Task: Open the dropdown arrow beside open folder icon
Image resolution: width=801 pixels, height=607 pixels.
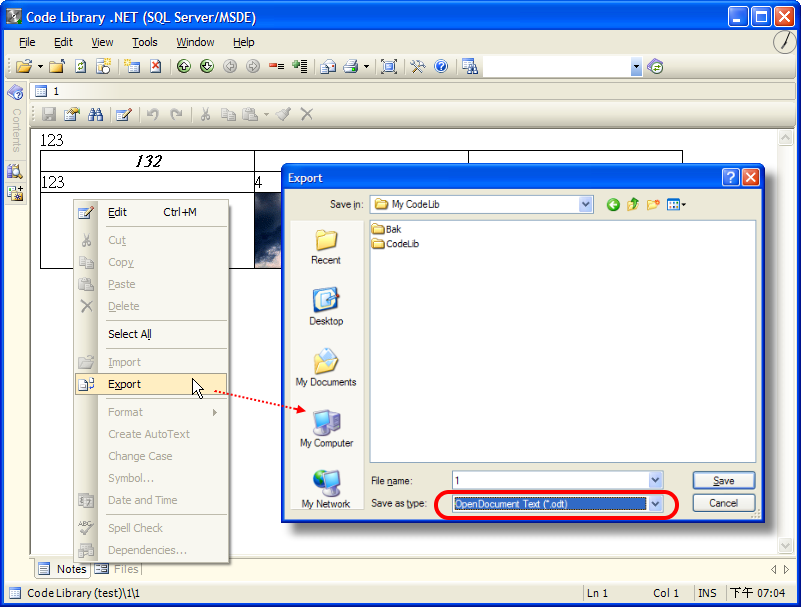Action: (x=40, y=67)
